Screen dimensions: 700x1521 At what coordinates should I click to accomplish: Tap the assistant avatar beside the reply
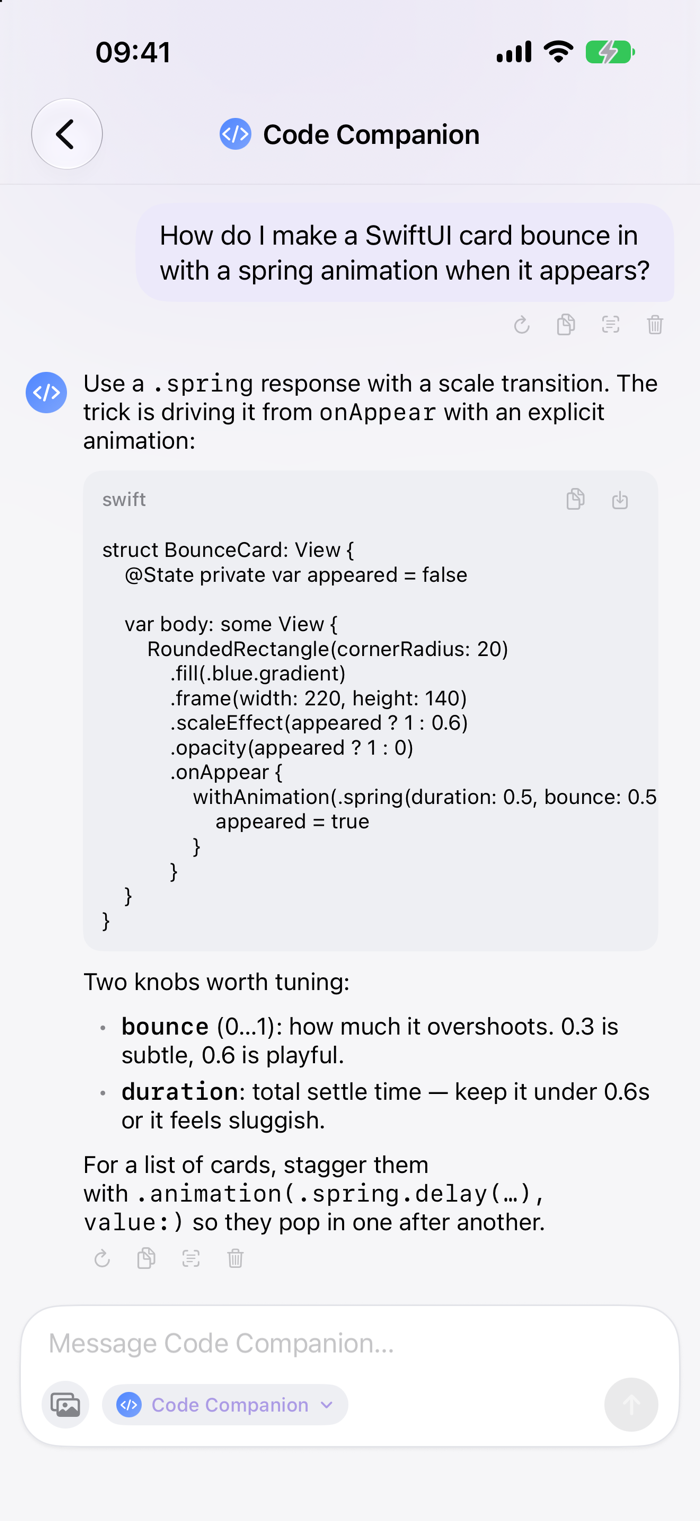pos(46,392)
